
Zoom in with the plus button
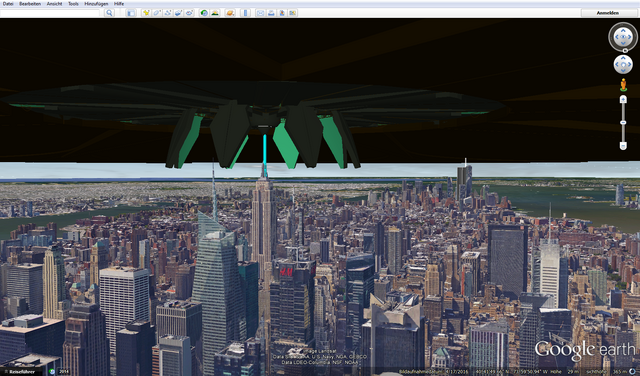pos(623,99)
